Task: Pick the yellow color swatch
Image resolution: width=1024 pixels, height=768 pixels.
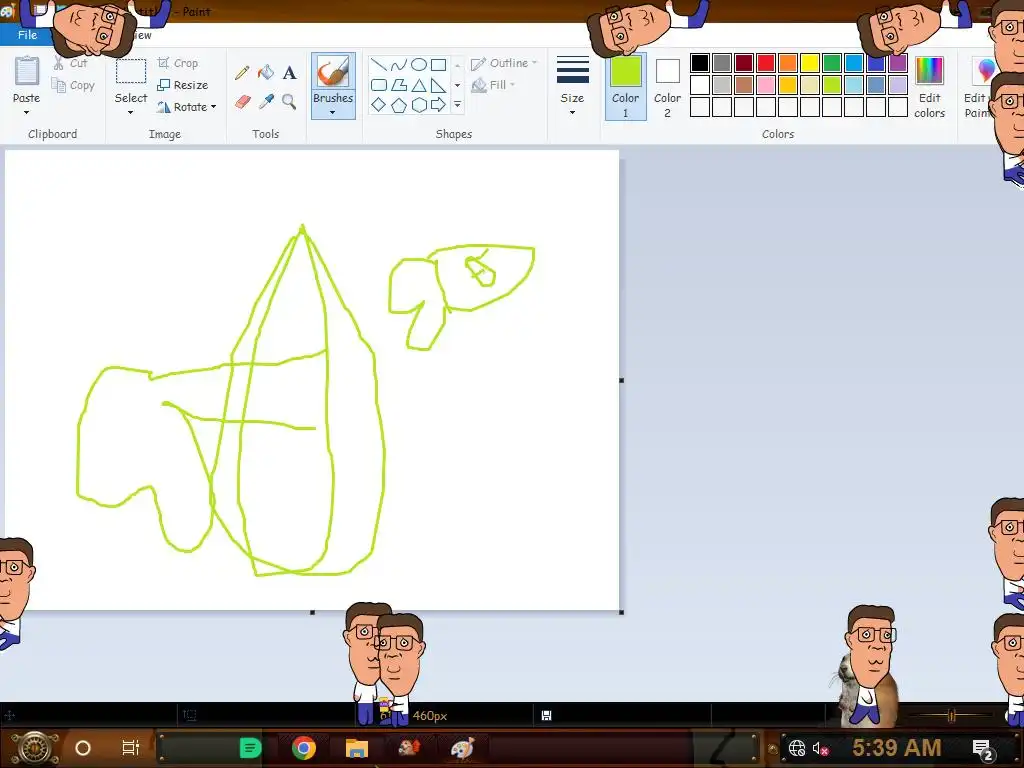Action: (x=810, y=63)
